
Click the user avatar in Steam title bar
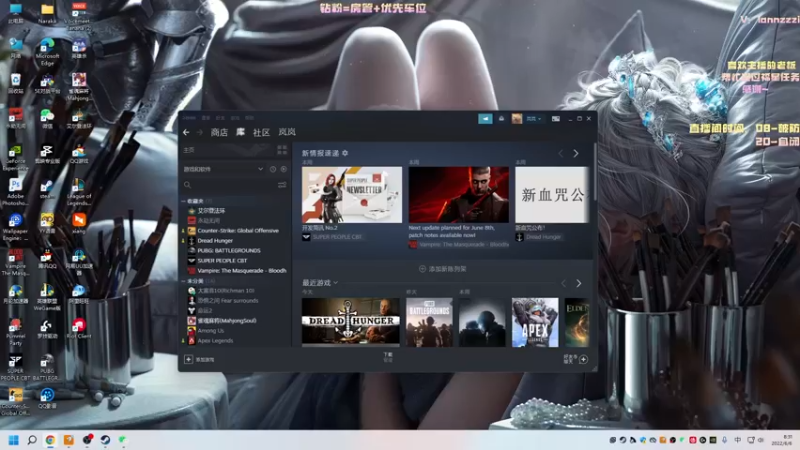[517, 118]
